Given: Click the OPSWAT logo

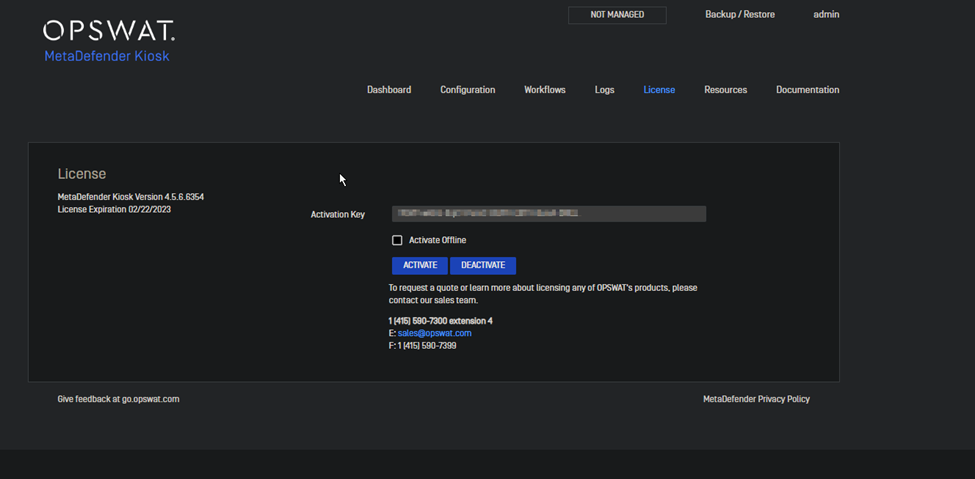Looking at the screenshot, I should (x=109, y=30).
